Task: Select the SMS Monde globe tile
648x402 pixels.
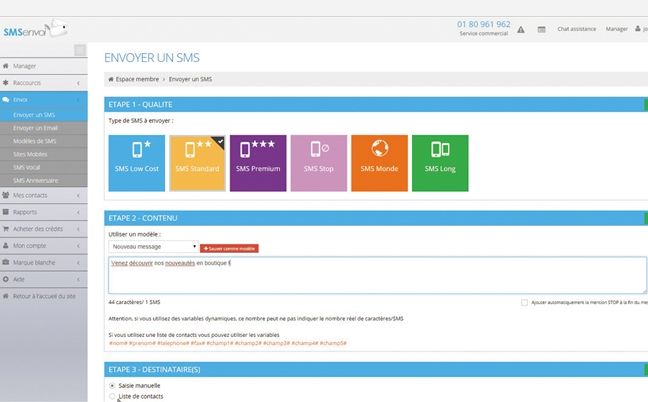Action: [379, 163]
